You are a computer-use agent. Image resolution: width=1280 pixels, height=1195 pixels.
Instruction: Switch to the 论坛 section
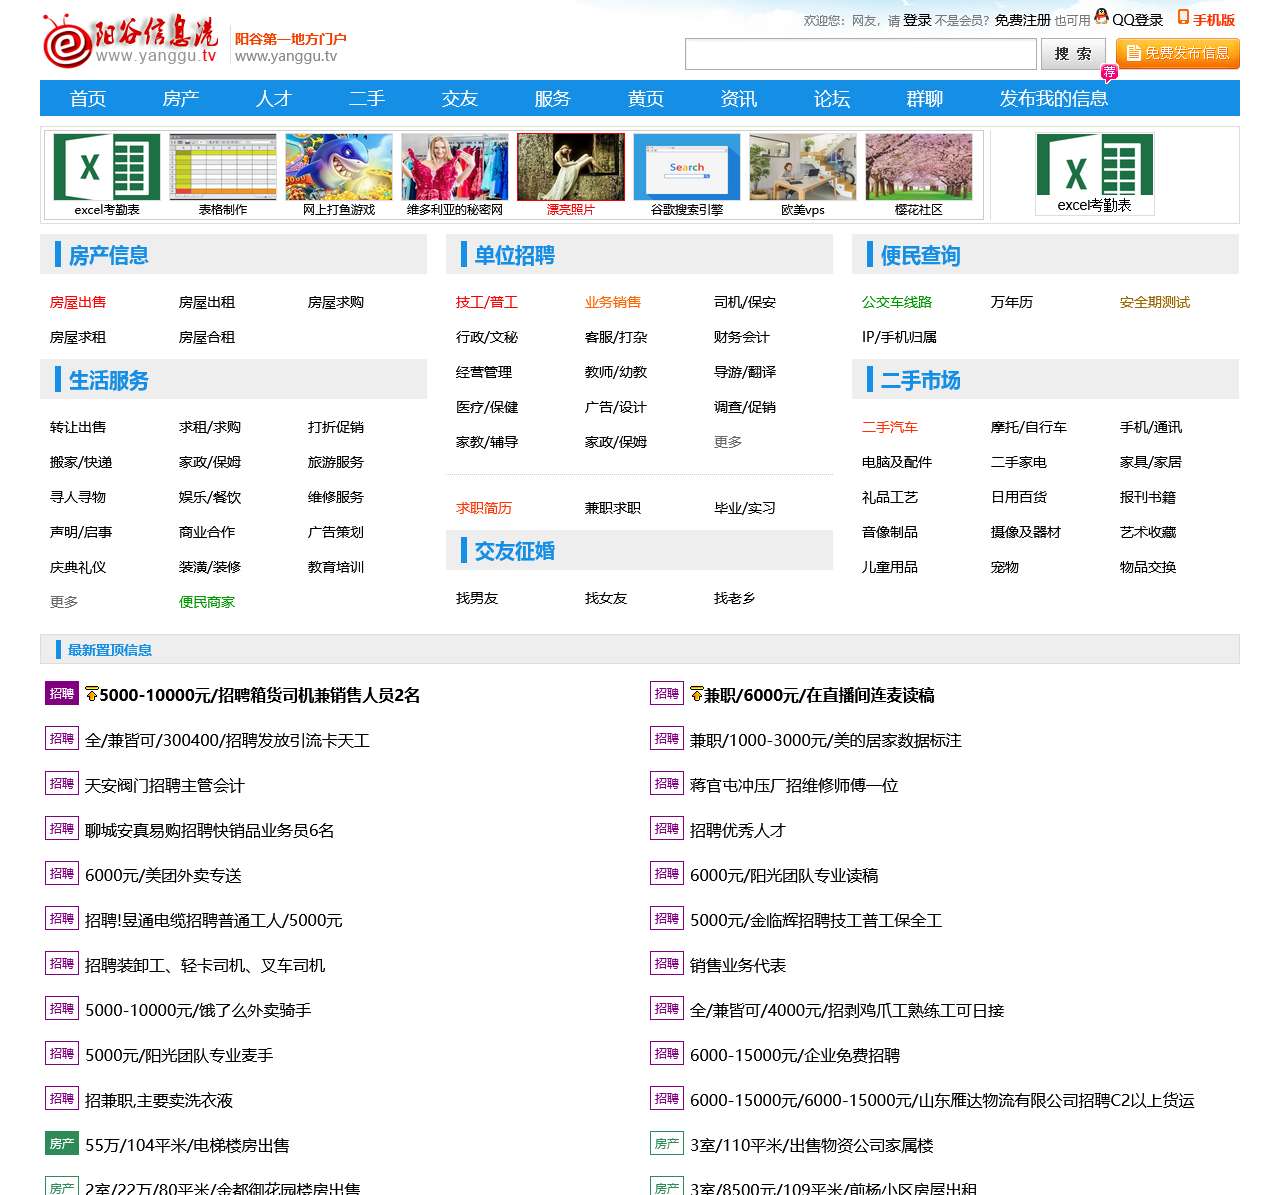pos(830,98)
